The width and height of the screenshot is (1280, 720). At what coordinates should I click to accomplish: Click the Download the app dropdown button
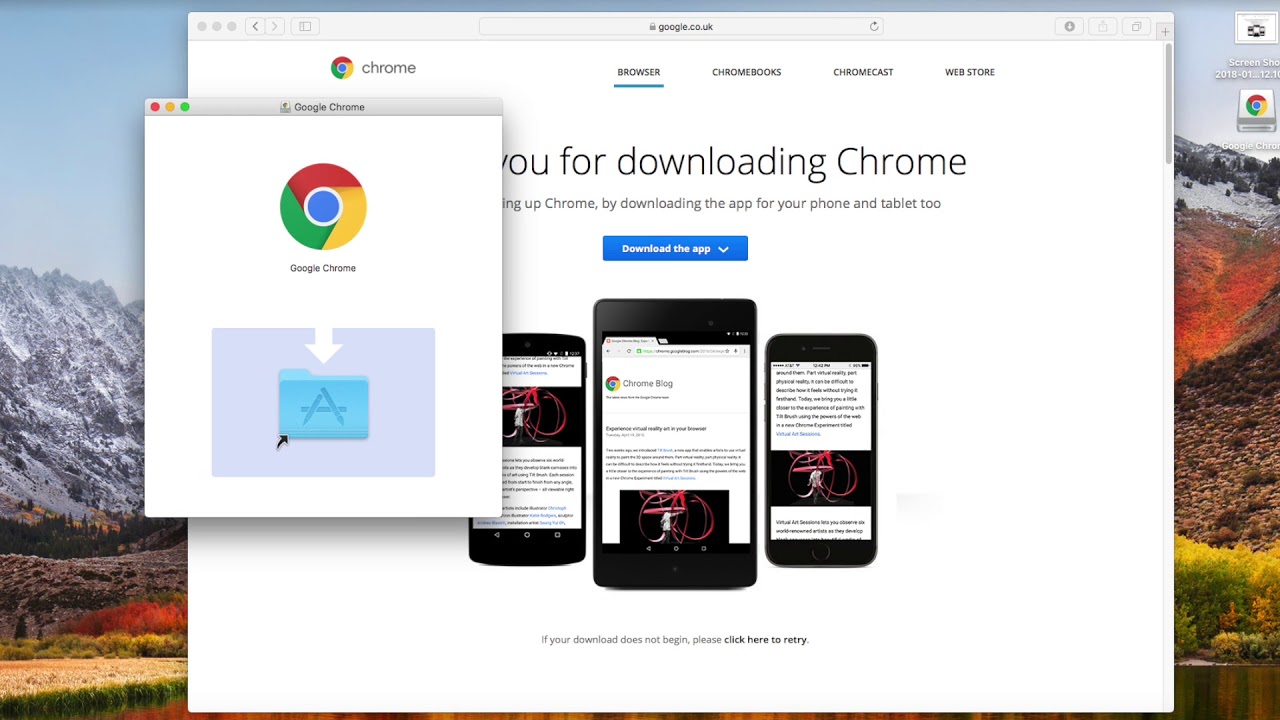(675, 248)
